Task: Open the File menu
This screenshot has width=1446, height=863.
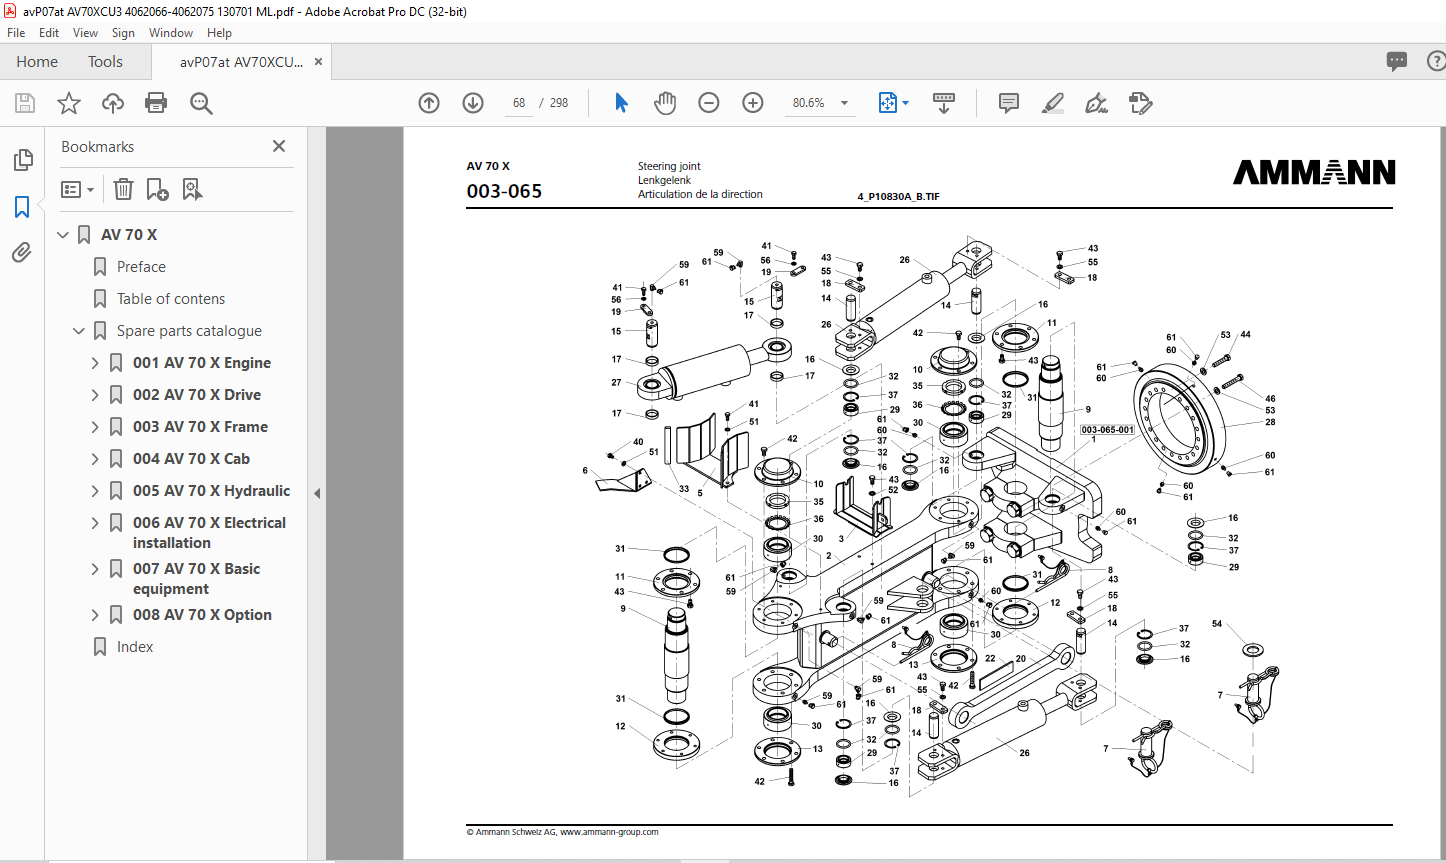Action: 16,33
